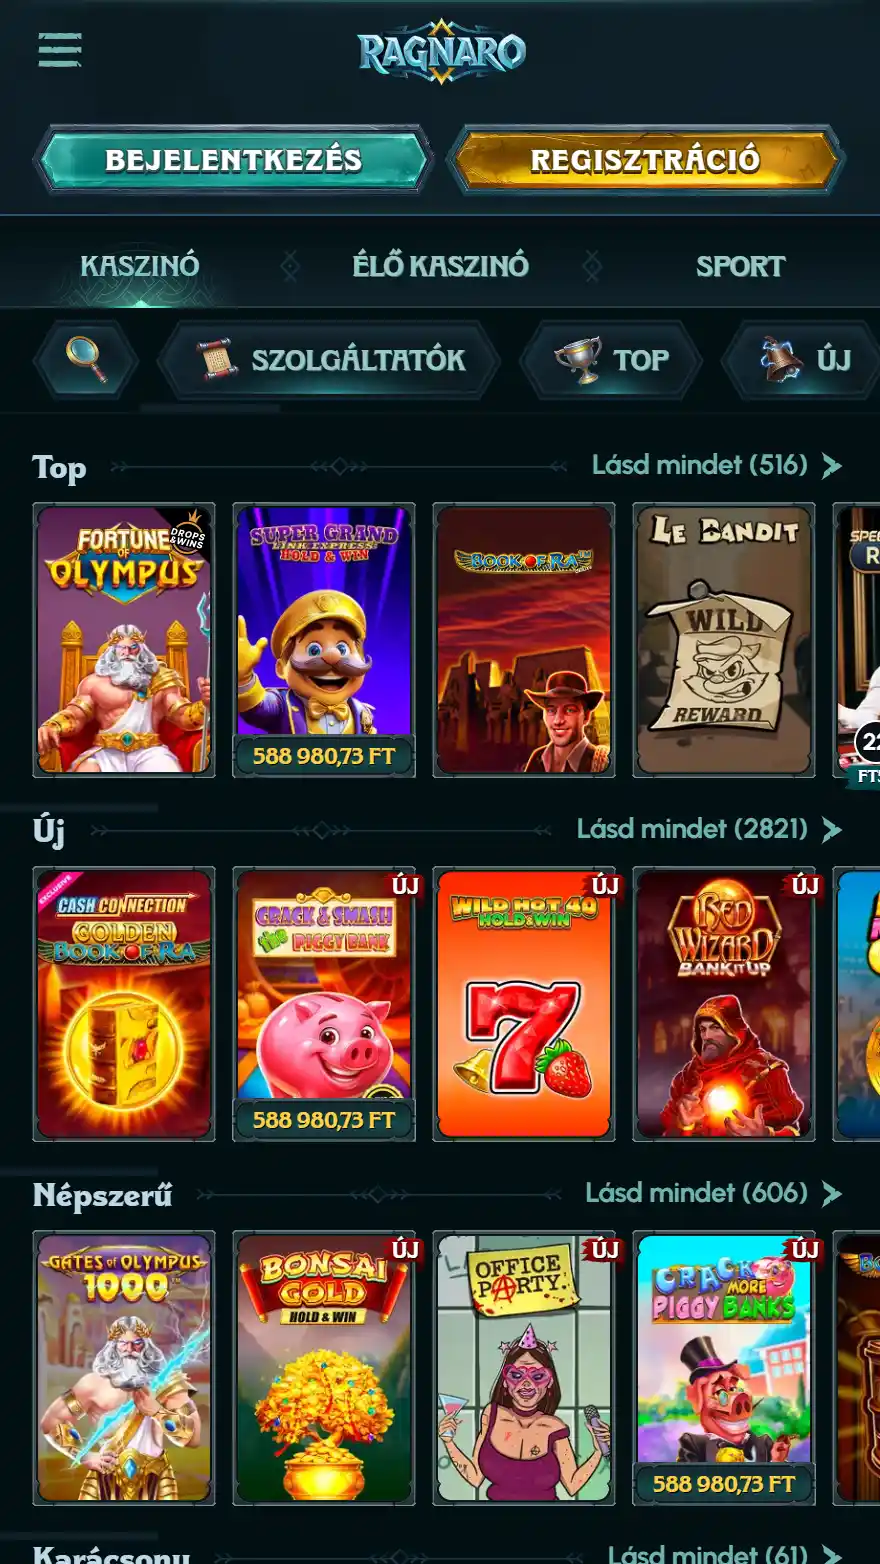Open the Office Party game thumbnail

point(524,1368)
